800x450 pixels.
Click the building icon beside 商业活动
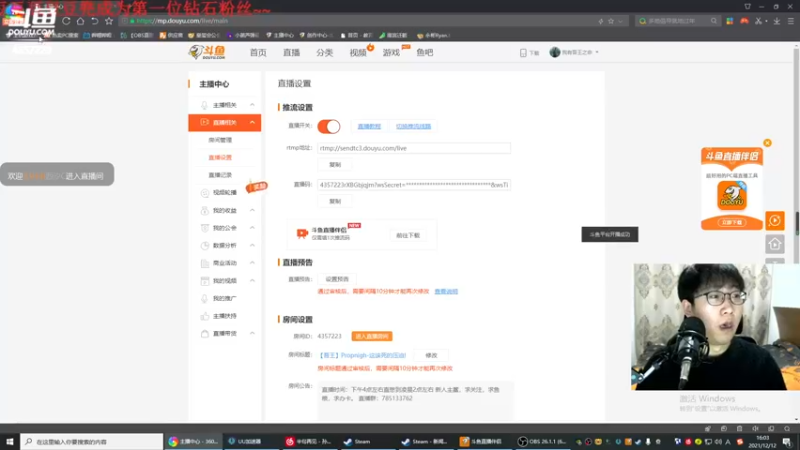[205, 263]
